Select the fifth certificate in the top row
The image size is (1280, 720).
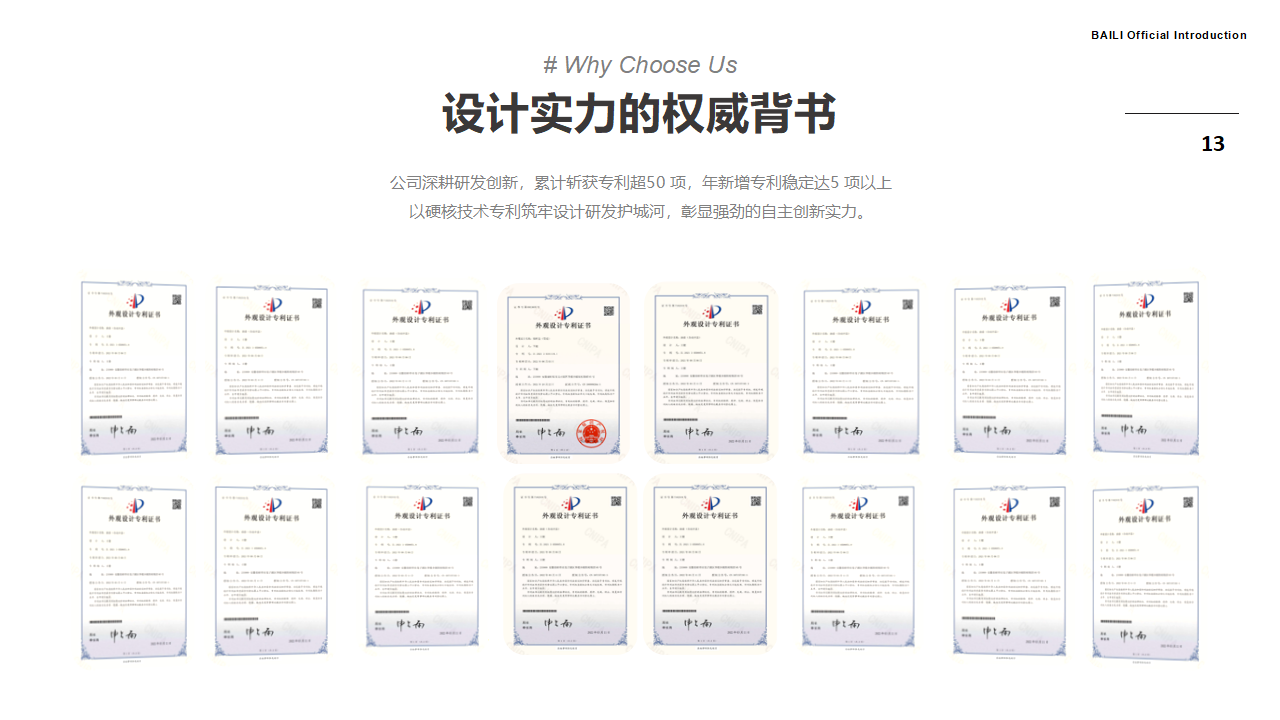pyautogui.click(x=710, y=371)
